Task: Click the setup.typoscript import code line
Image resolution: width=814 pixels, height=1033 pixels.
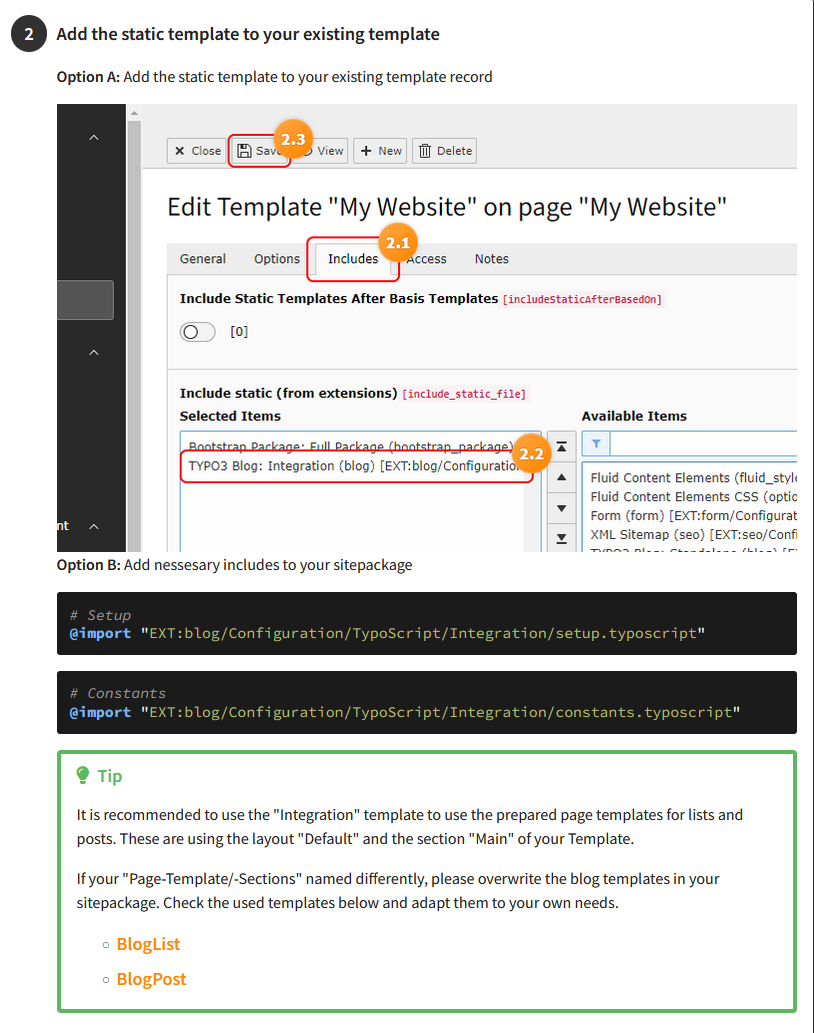Action: (387, 634)
